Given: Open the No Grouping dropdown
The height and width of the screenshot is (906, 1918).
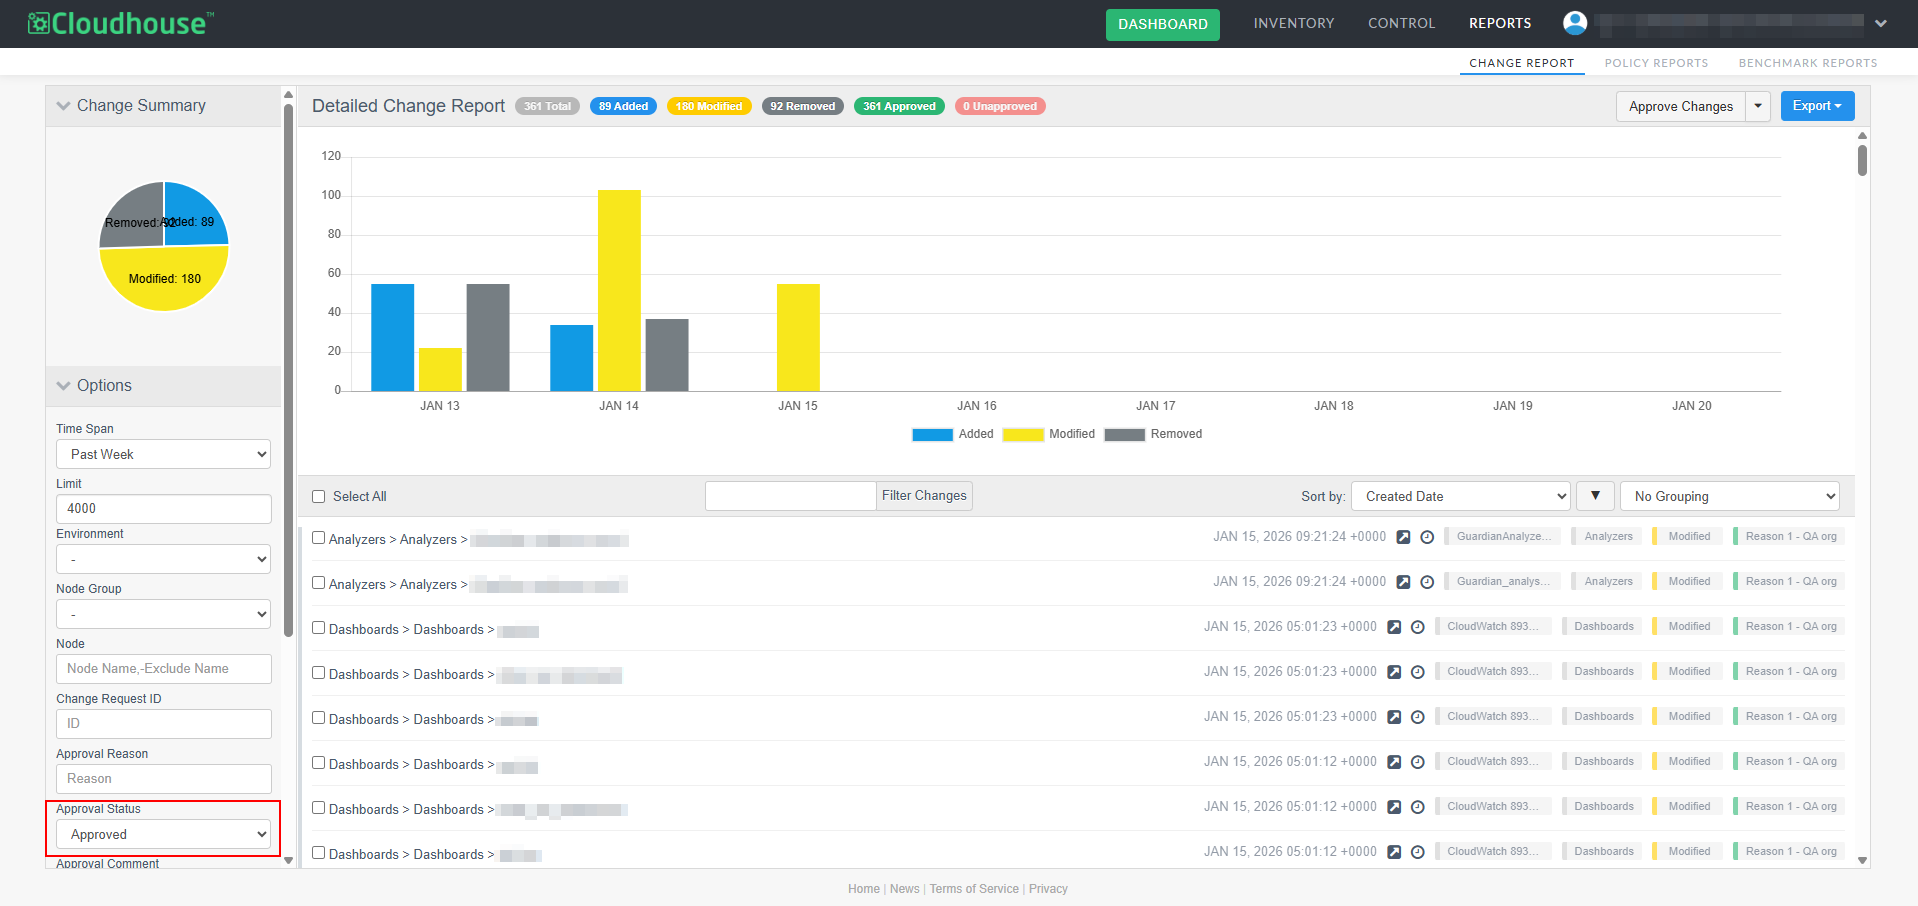Looking at the screenshot, I should tap(1730, 496).
